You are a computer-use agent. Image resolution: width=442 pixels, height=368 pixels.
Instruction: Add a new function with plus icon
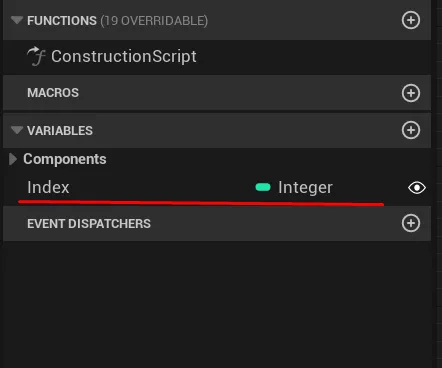[x=411, y=20]
